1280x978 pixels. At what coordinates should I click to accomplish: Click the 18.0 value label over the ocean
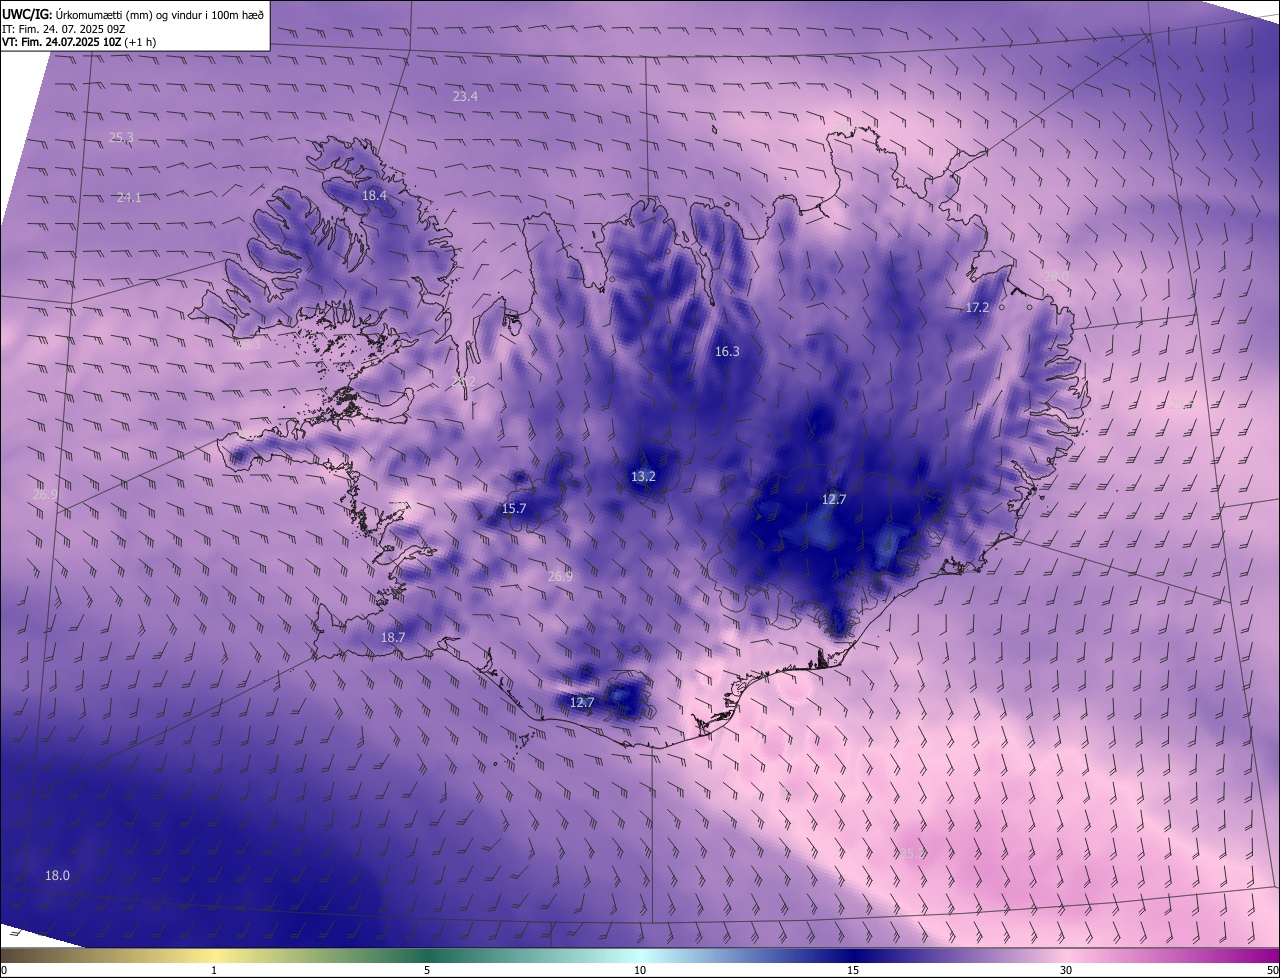click(58, 876)
